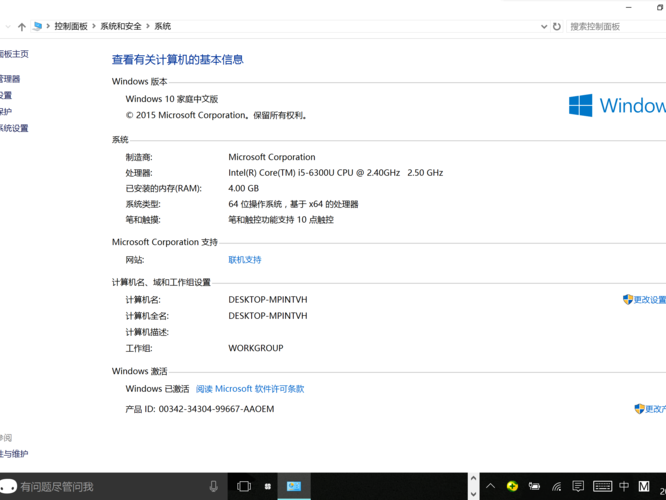Click the shield icon beside 更改设置

pyautogui.click(x=628, y=299)
